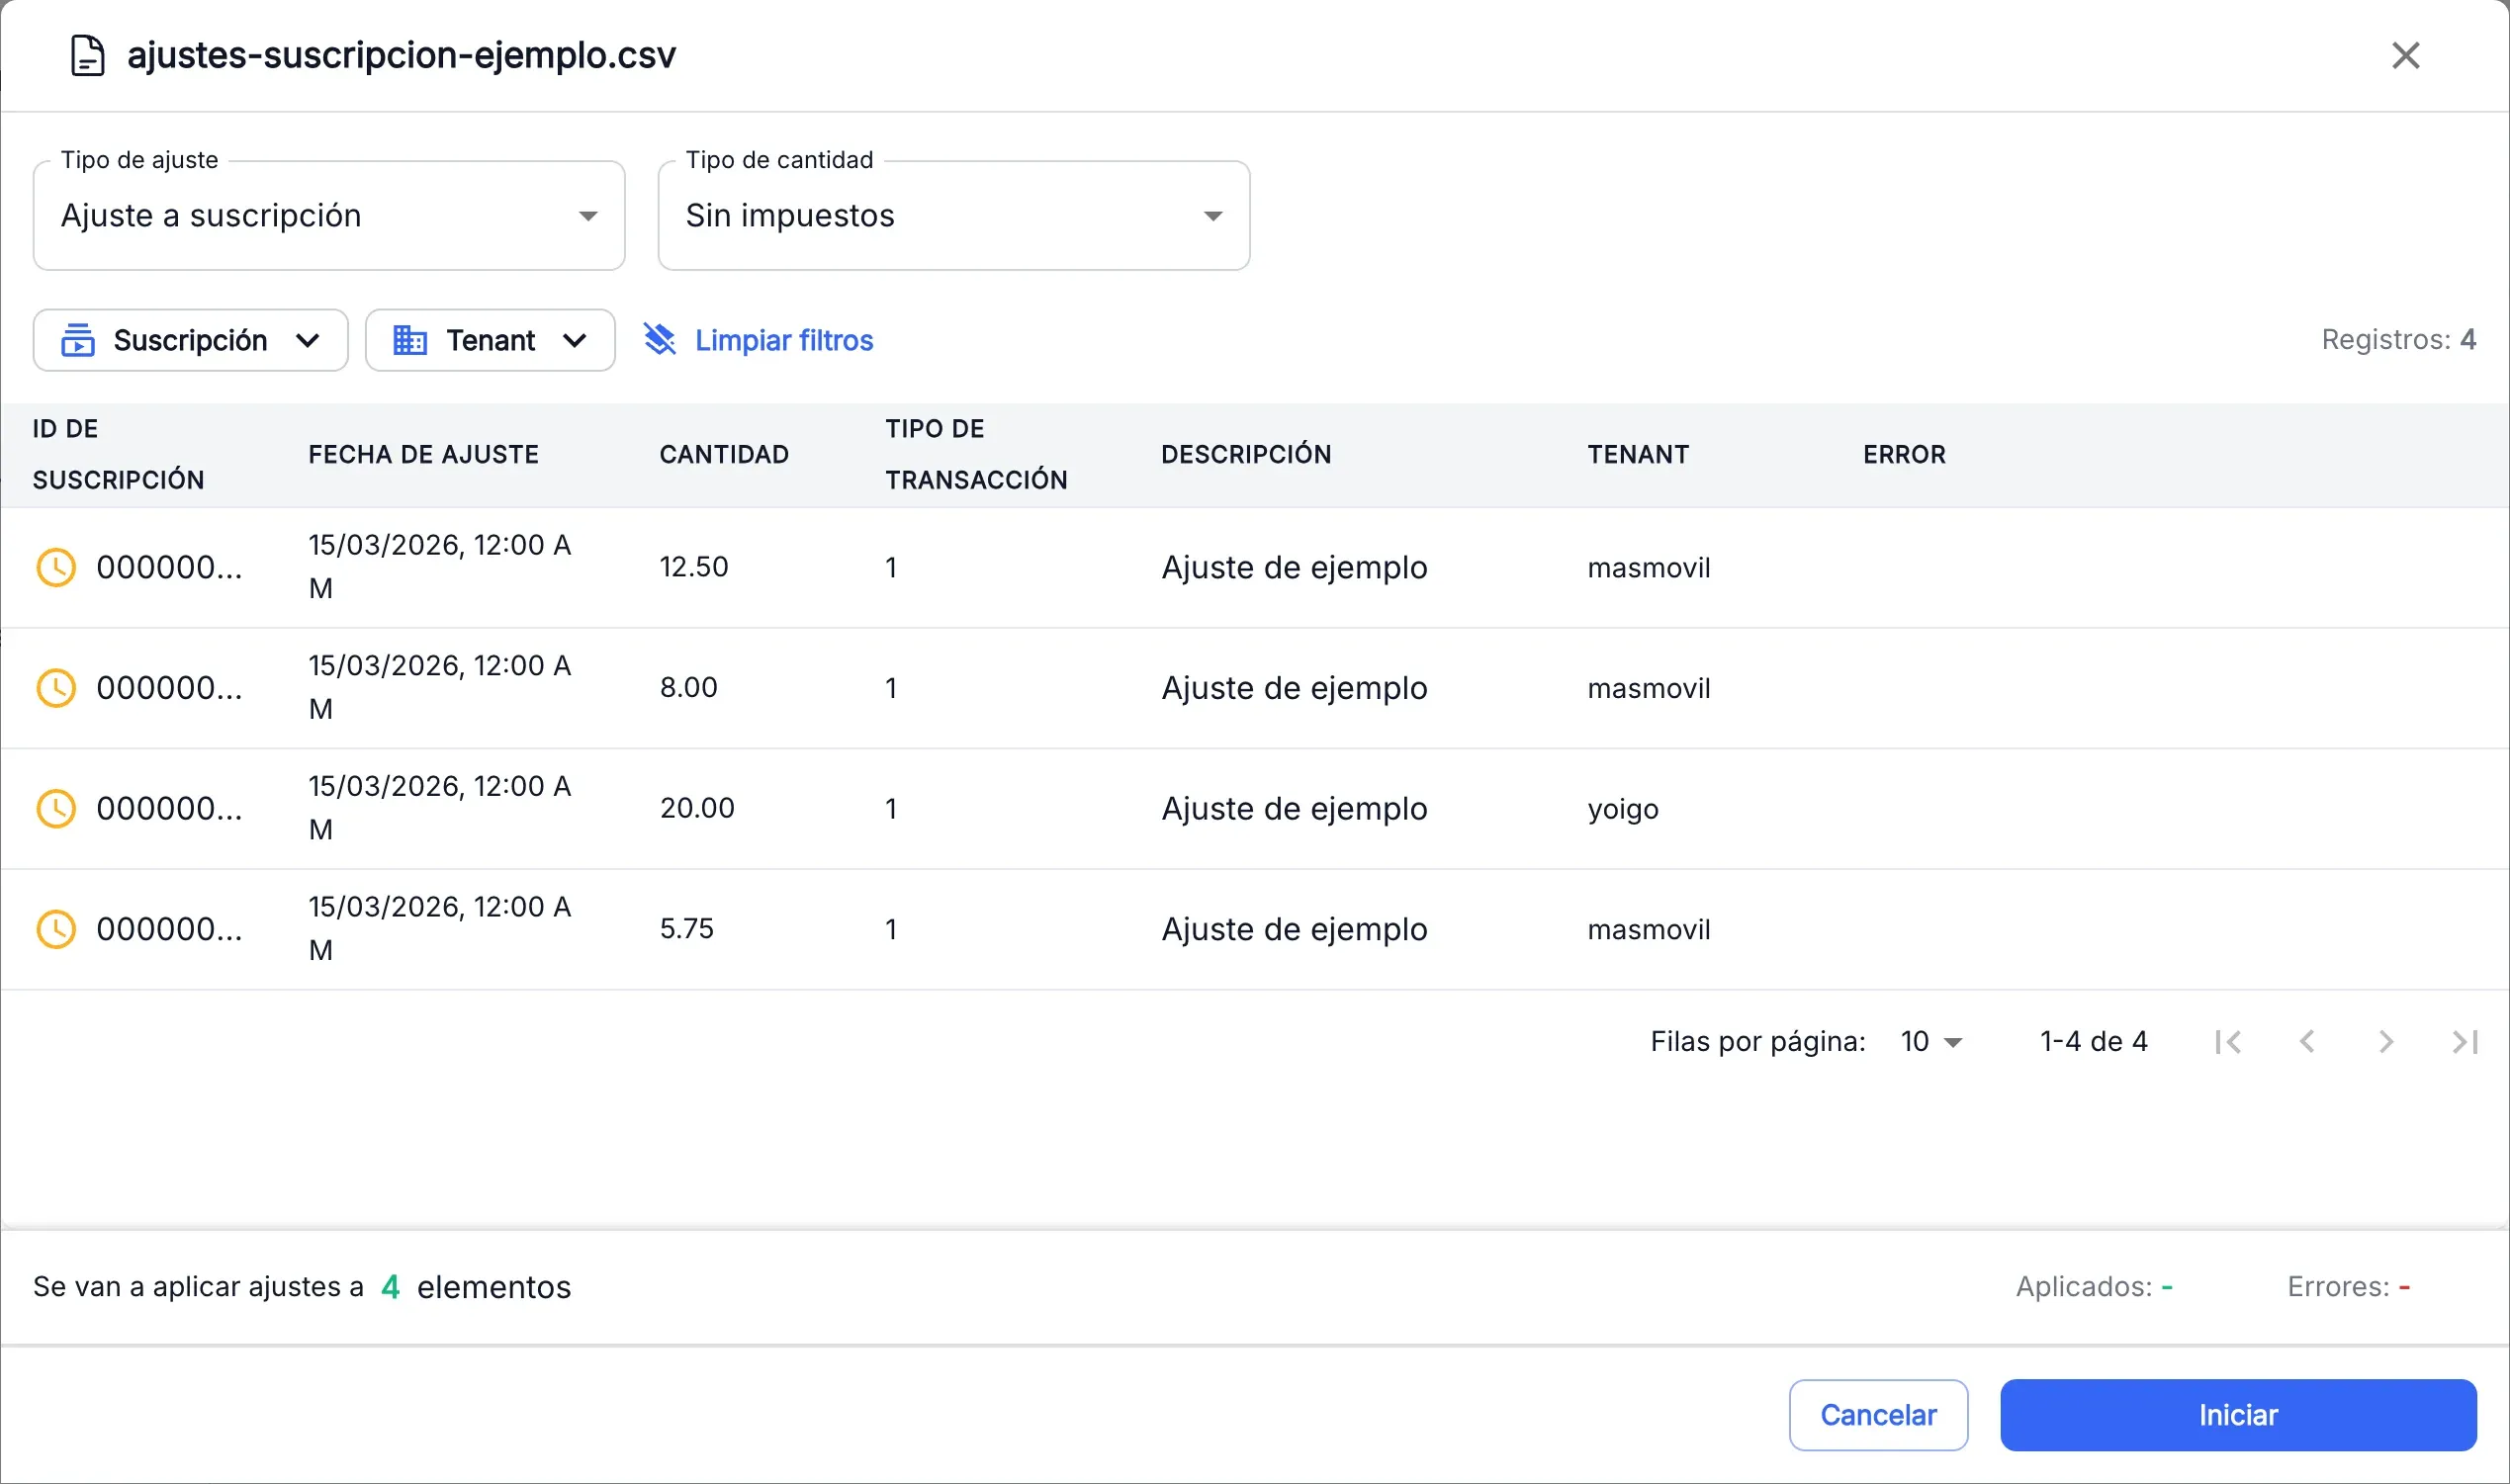The image size is (2510, 1484).
Task: Click the Suscripción filter icon
Action: pyautogui.click(x=78, y=340)
